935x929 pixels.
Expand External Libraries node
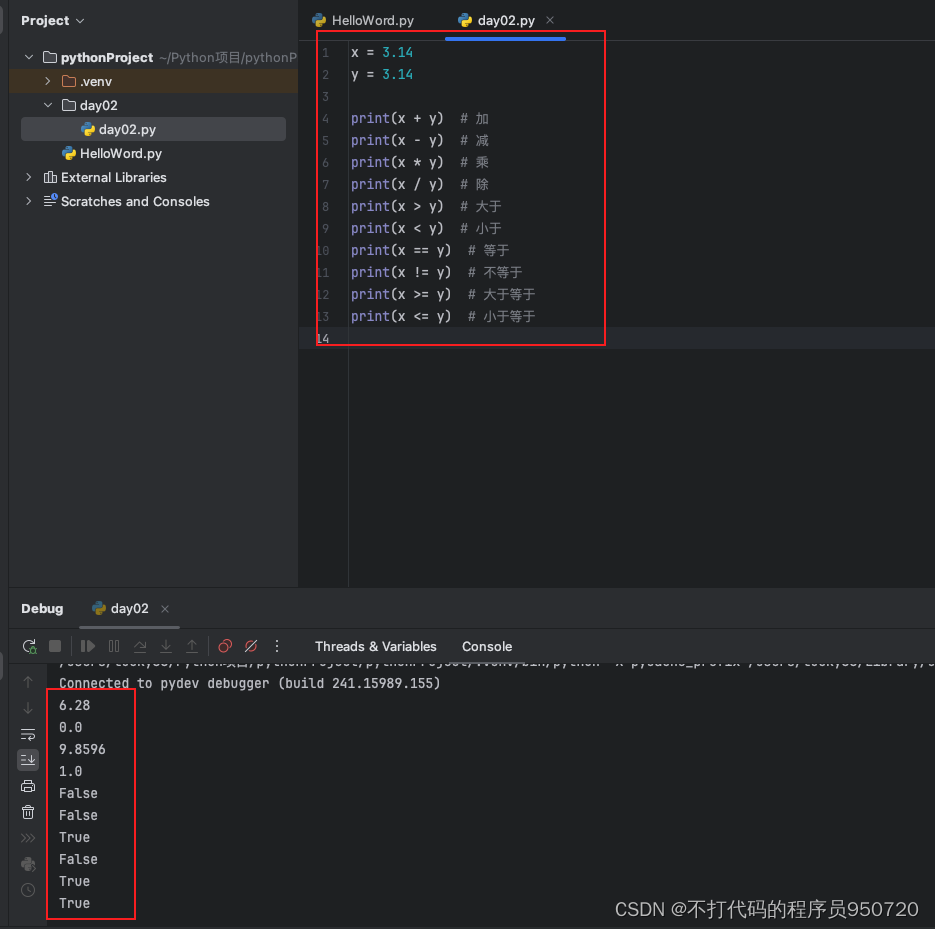coord(29,177)
